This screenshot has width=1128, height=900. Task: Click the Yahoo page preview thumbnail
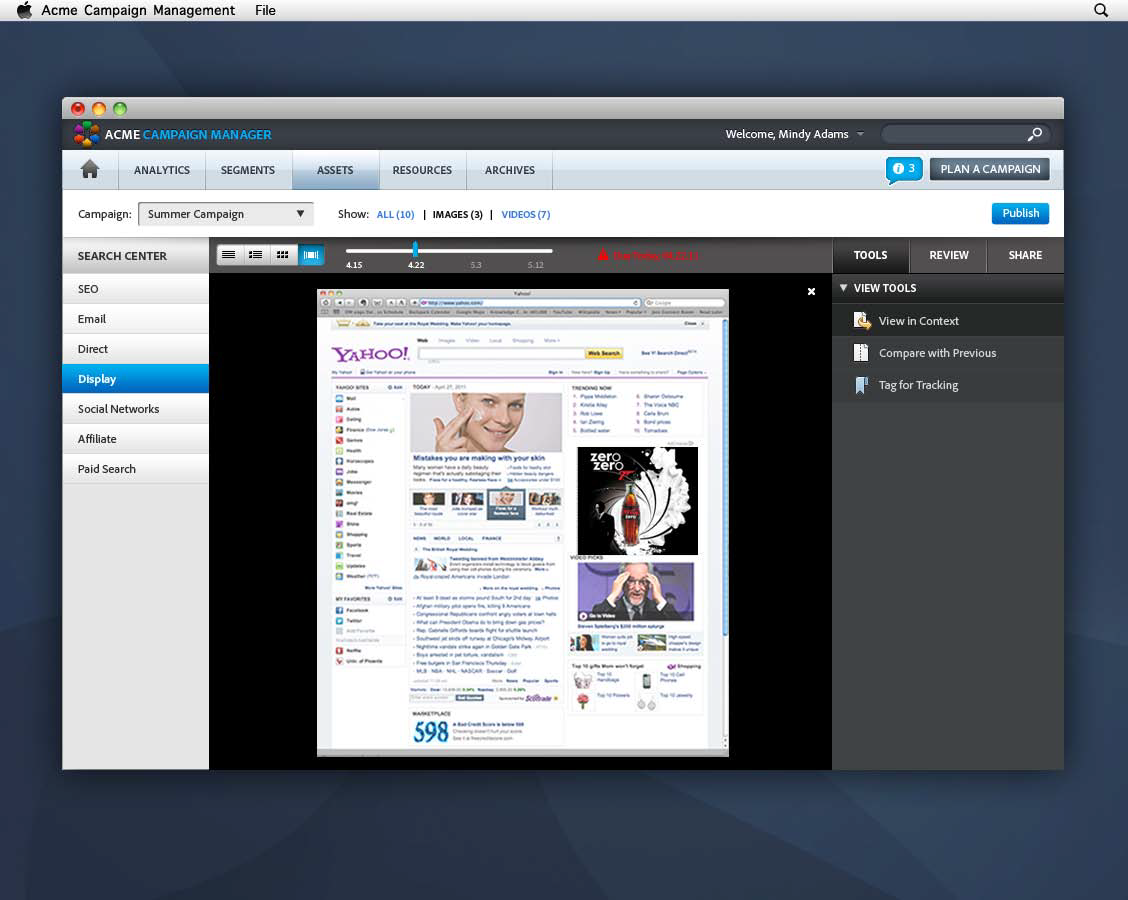click(x=523, y=523)
